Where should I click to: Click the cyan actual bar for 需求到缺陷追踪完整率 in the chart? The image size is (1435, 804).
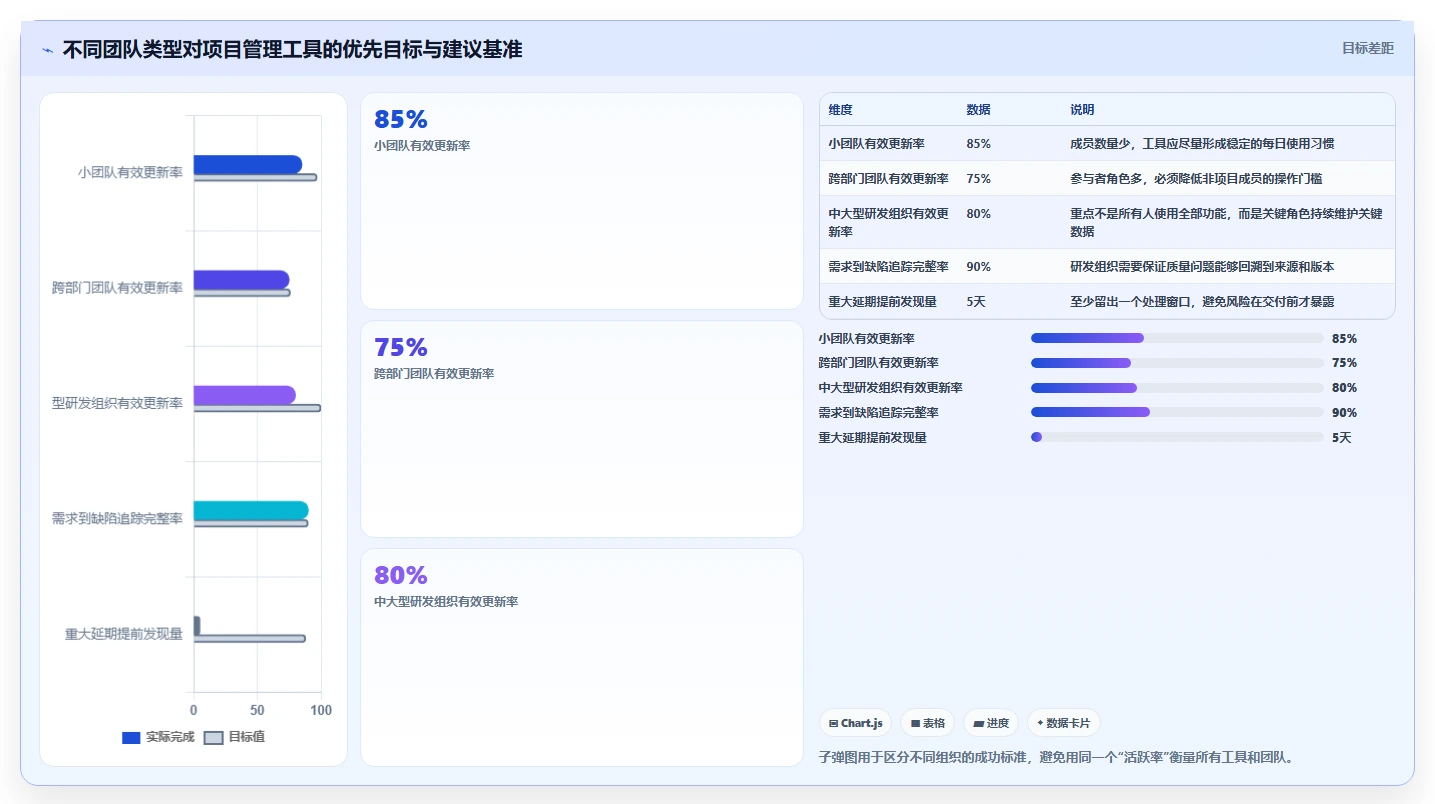251,511
